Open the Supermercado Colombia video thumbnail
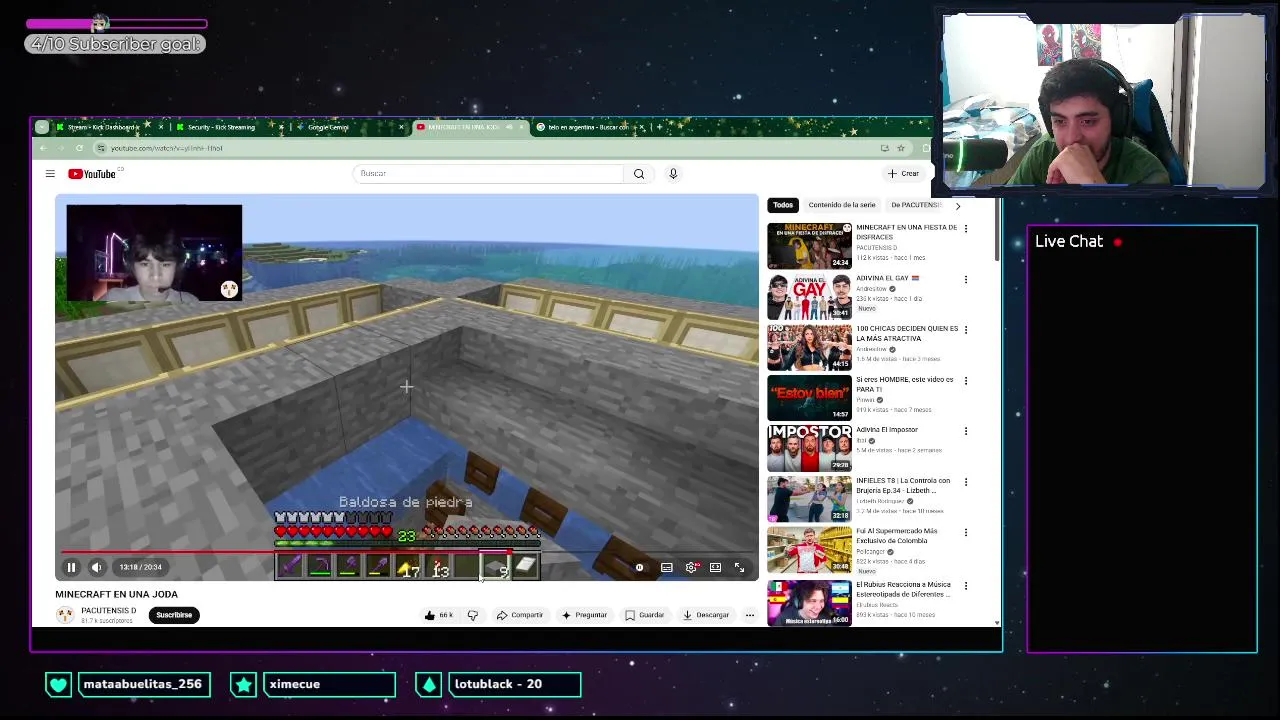Viewport: 1280px width, 720px height. (x=809, y=550)
